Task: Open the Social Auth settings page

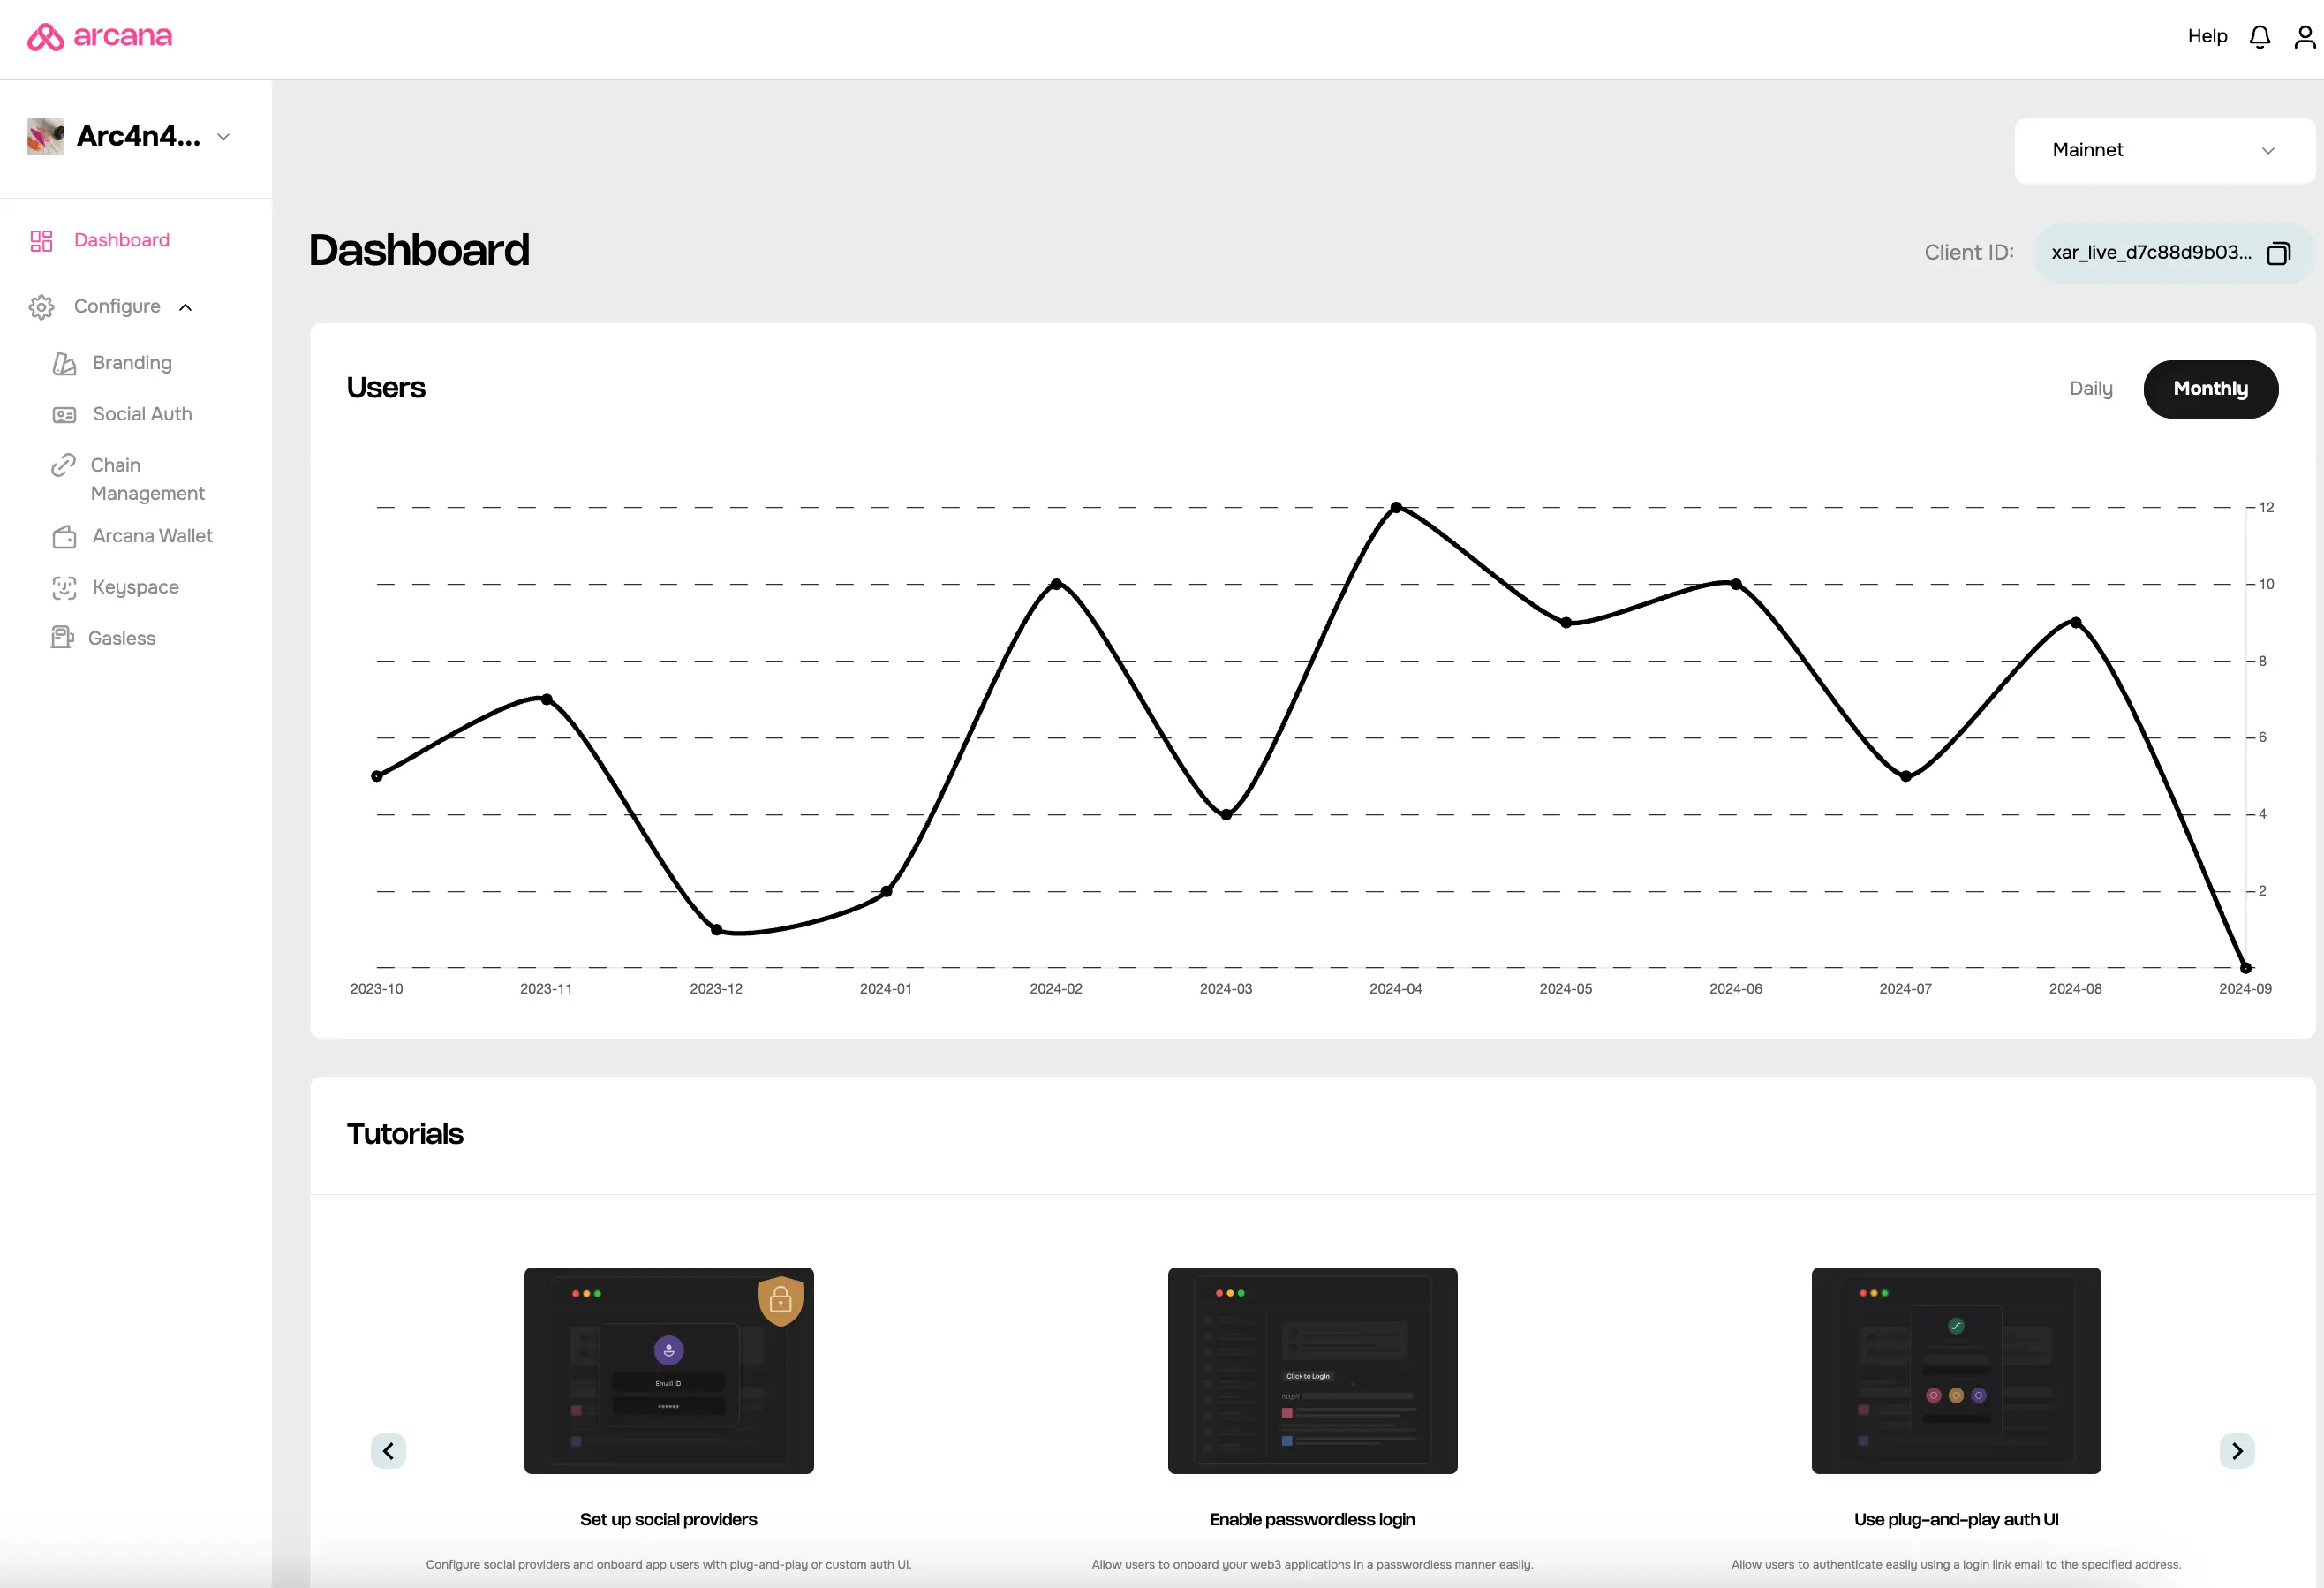Action: coord(142,414)
